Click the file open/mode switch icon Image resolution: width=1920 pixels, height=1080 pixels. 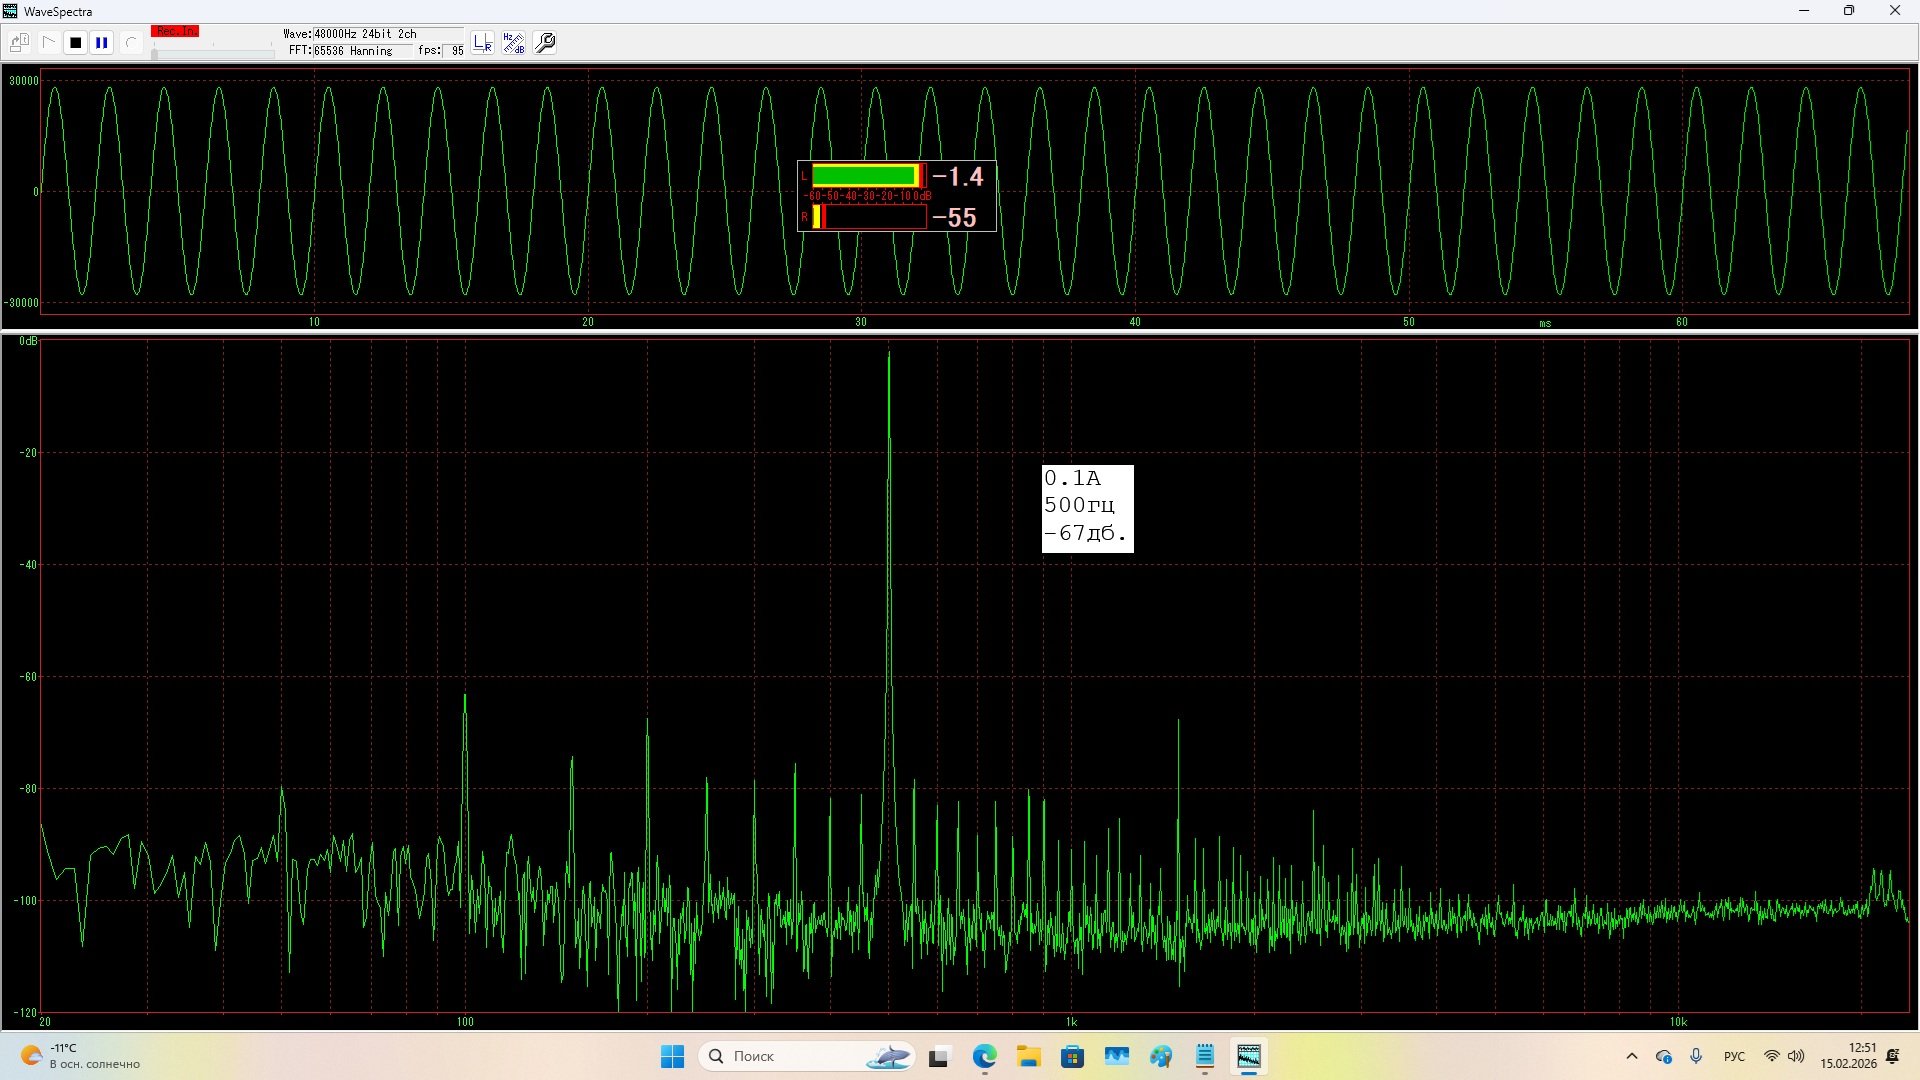[19, 43]
